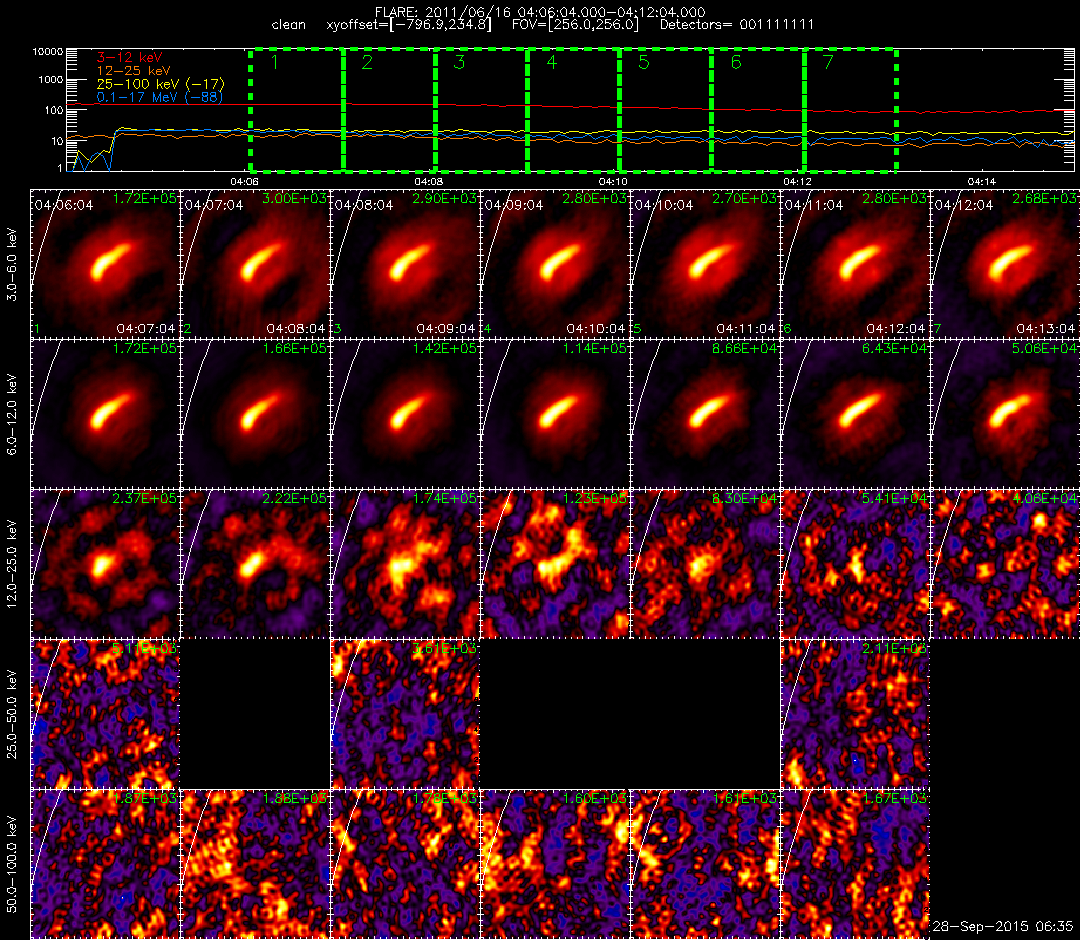Click the '04:06' time axis tick label

tap(245, 182)
